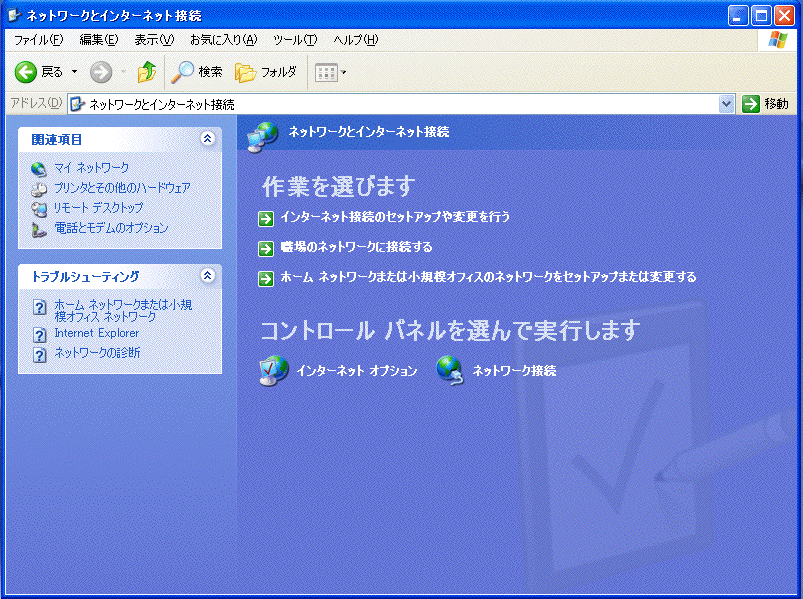The image size is (803, 599).
Task: Open the ツール(T) menu
Action: (295, 40)
